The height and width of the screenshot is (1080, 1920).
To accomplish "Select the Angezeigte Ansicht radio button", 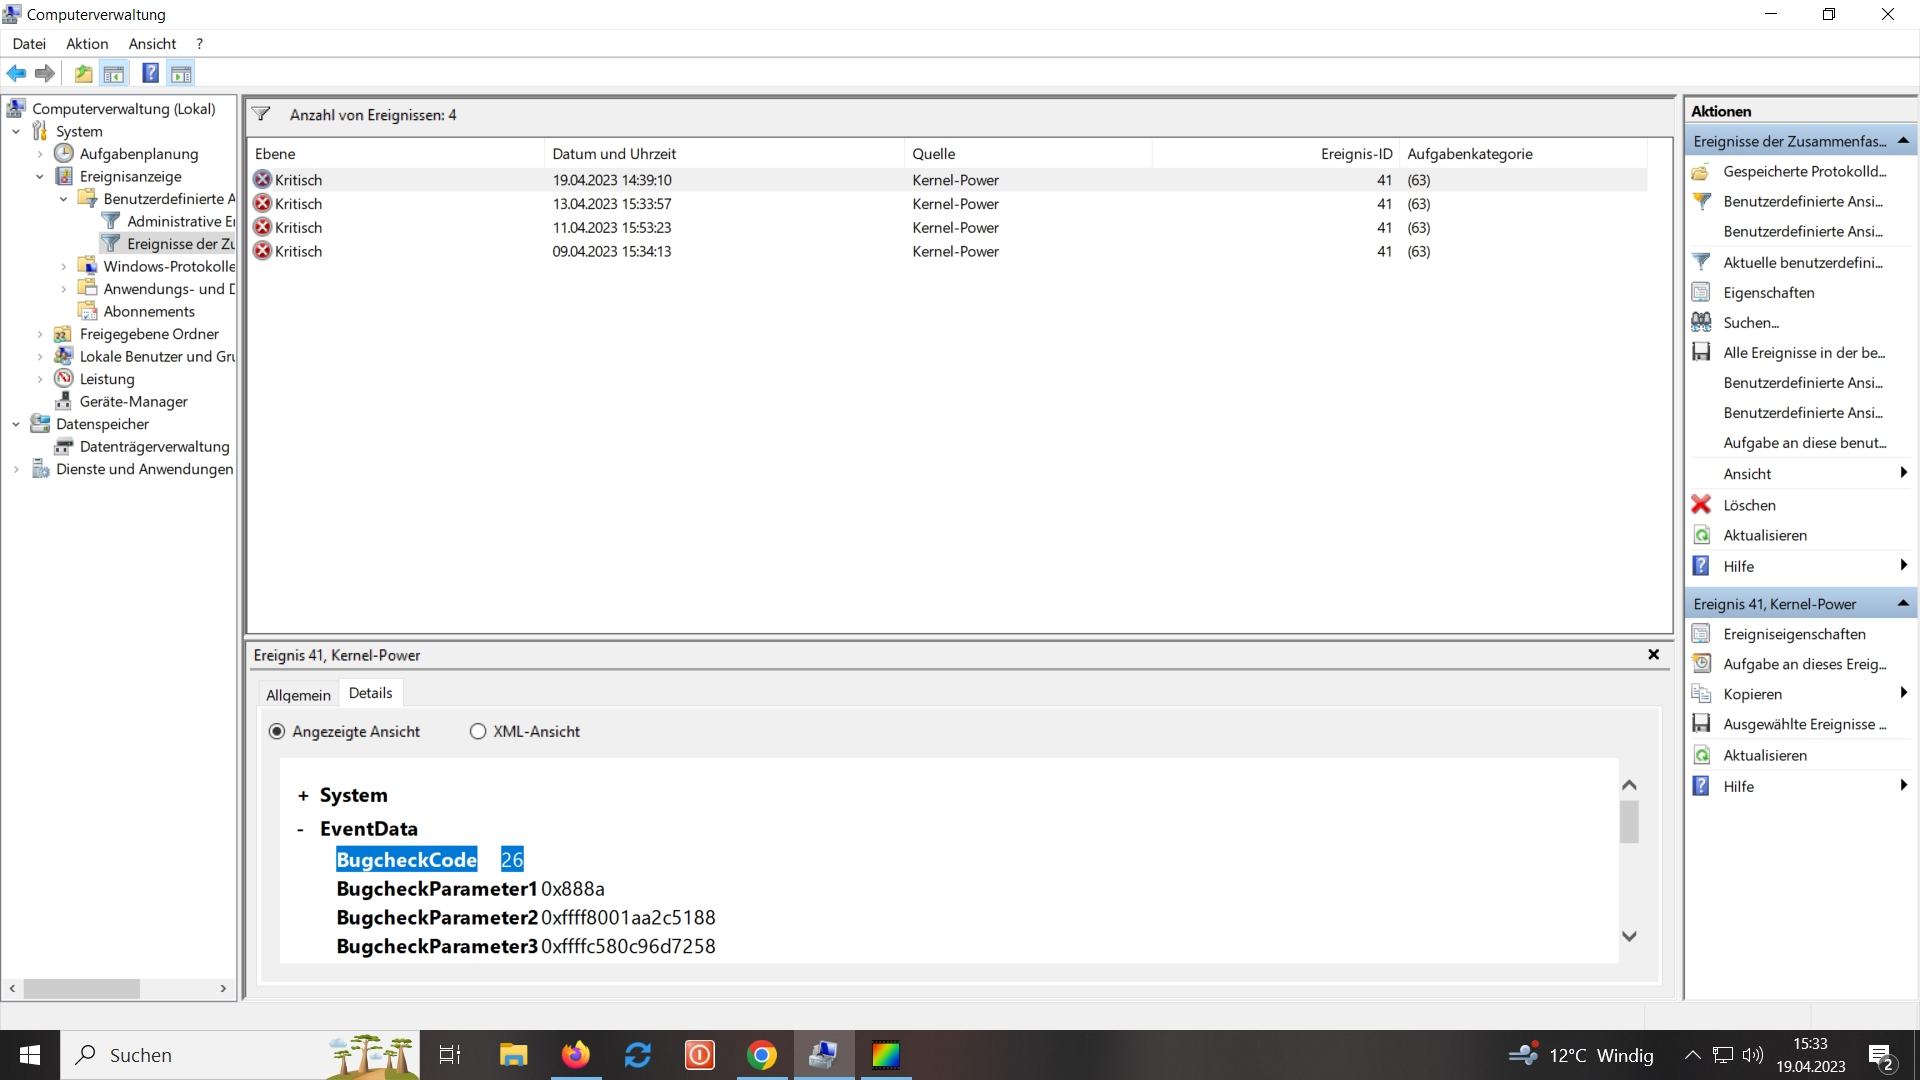I will click(277, 731).
